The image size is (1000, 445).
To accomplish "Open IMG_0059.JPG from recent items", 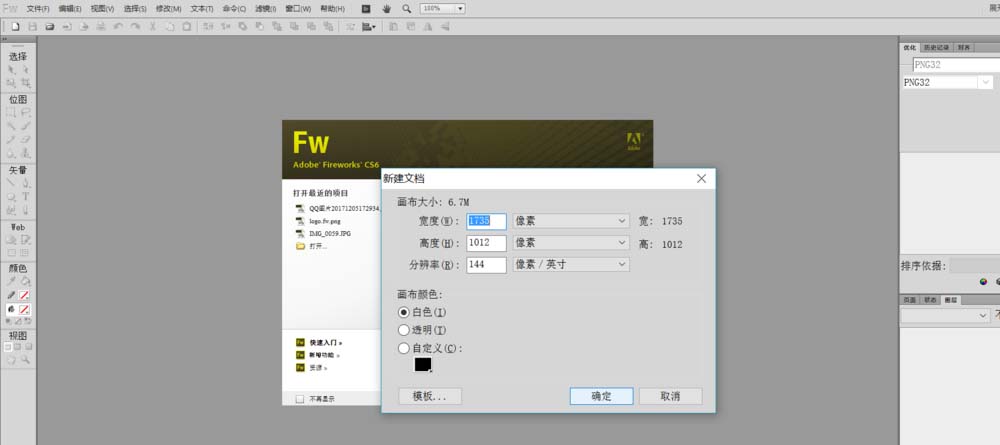I will point(329,233).
